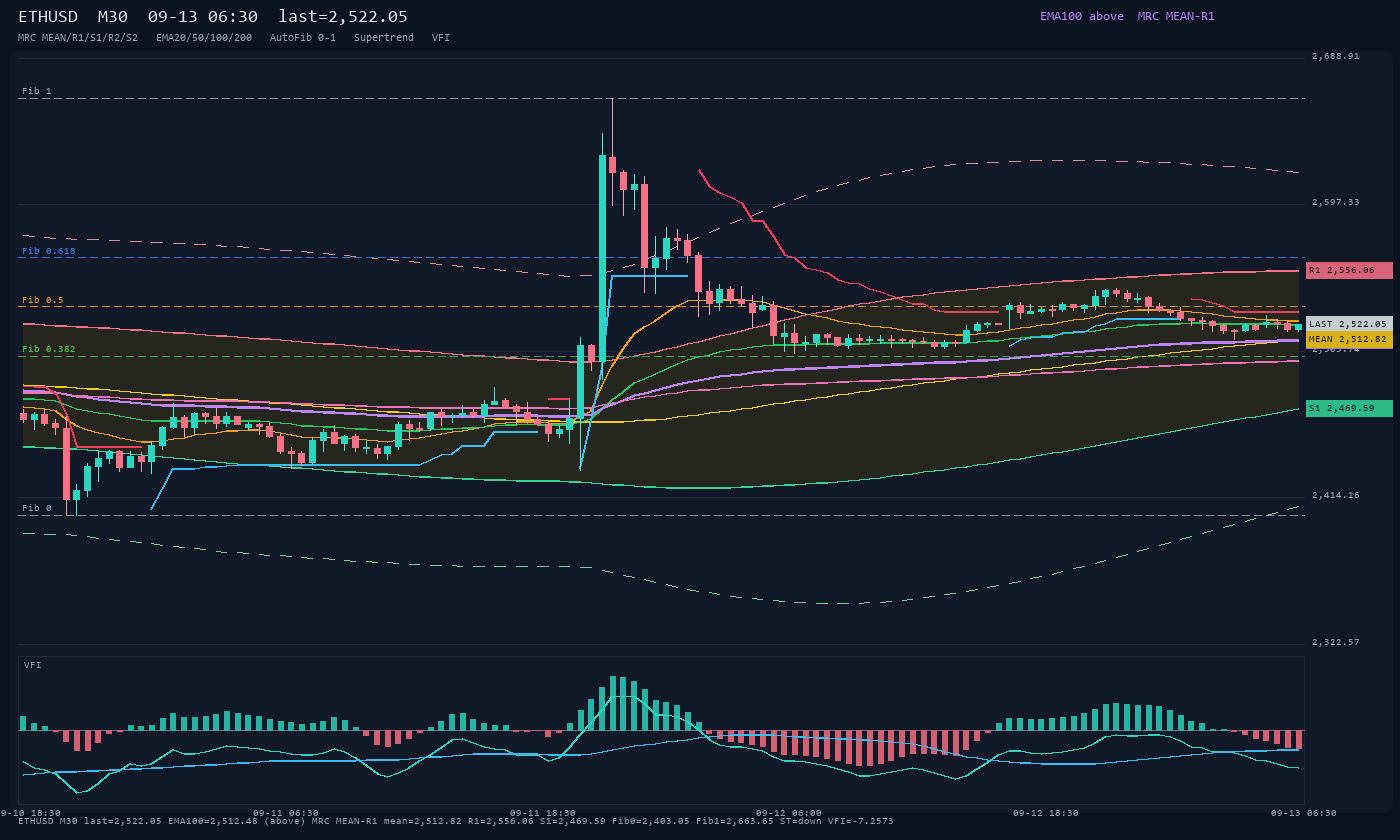Click the VFI panel title

33,665
